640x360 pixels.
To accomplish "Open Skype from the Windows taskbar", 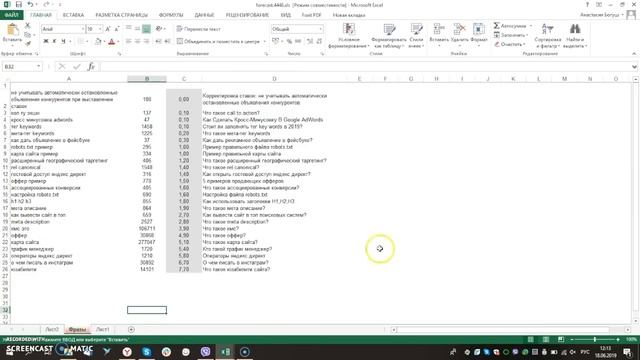I will 147,351.
